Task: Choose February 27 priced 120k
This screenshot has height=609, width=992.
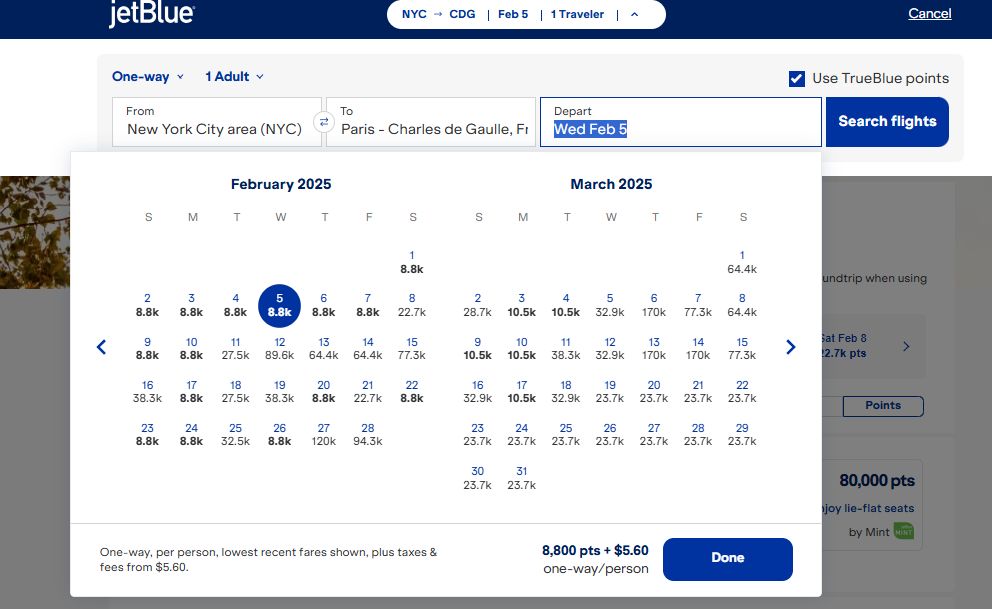Action: 324,434
